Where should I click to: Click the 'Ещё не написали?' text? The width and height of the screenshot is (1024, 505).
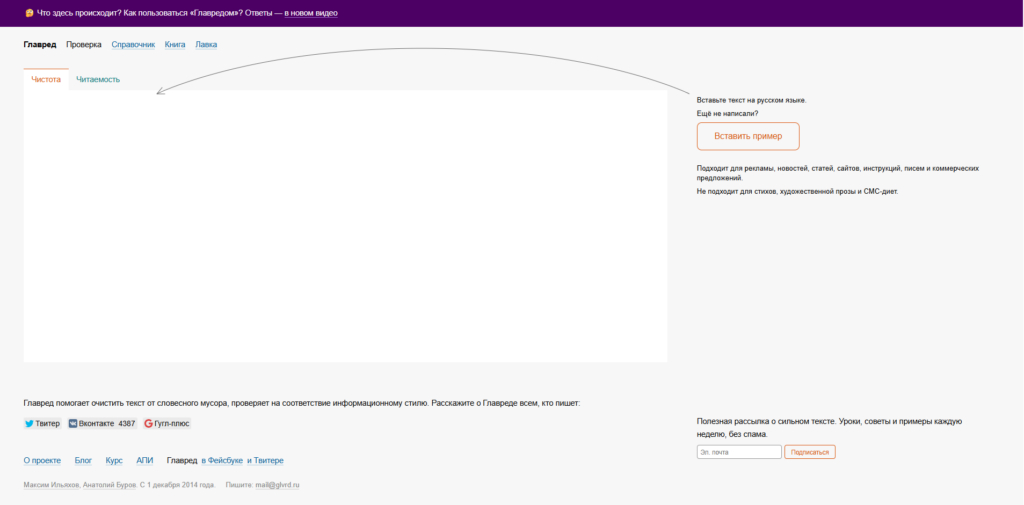click(728, 114)
